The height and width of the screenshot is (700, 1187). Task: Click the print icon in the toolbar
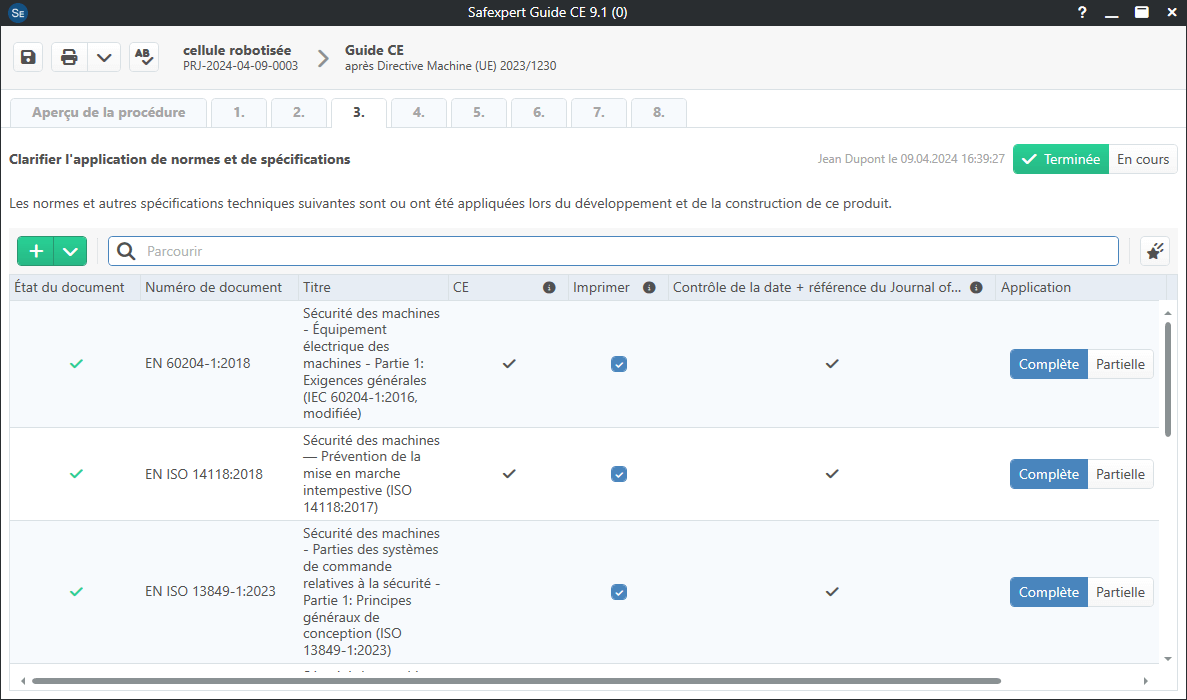click(x=68, y=56)
